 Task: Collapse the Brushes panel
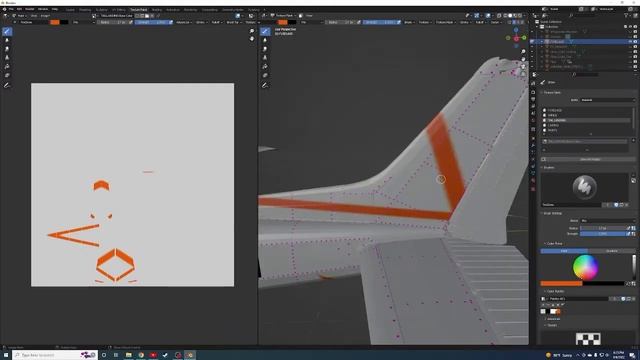(548, 168)
